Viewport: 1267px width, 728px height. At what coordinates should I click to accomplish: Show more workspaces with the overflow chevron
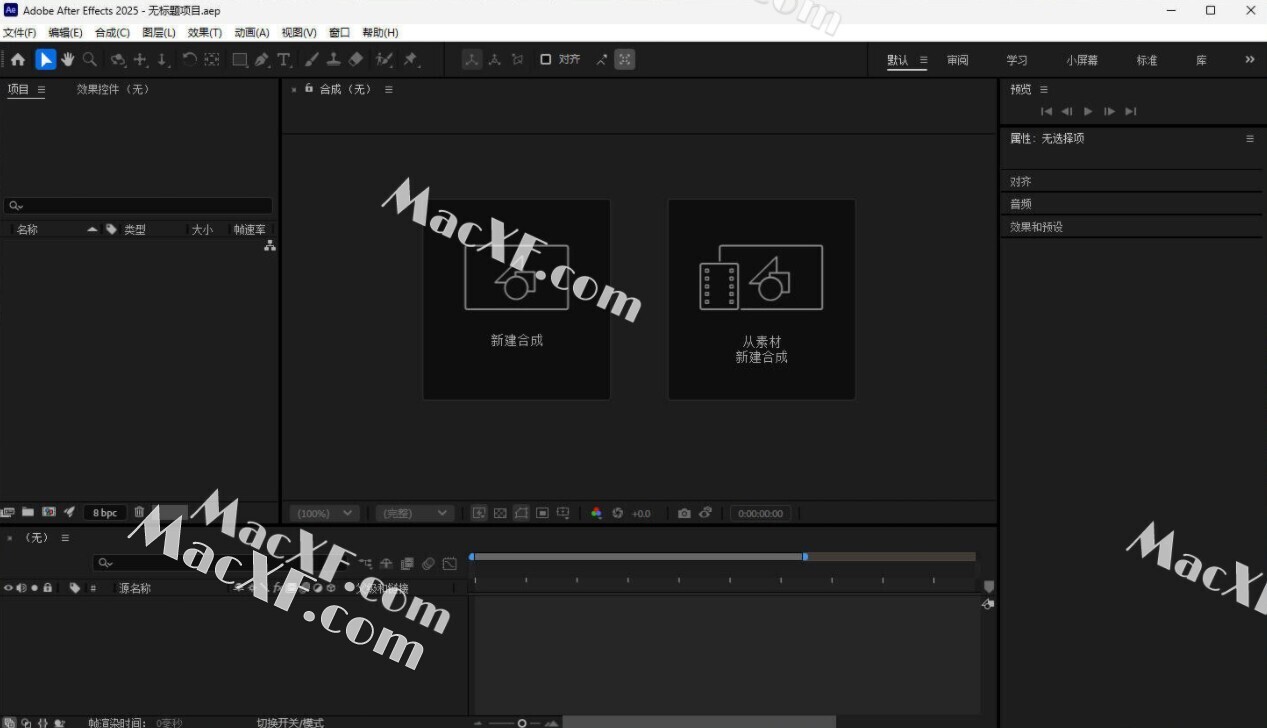1249,60
